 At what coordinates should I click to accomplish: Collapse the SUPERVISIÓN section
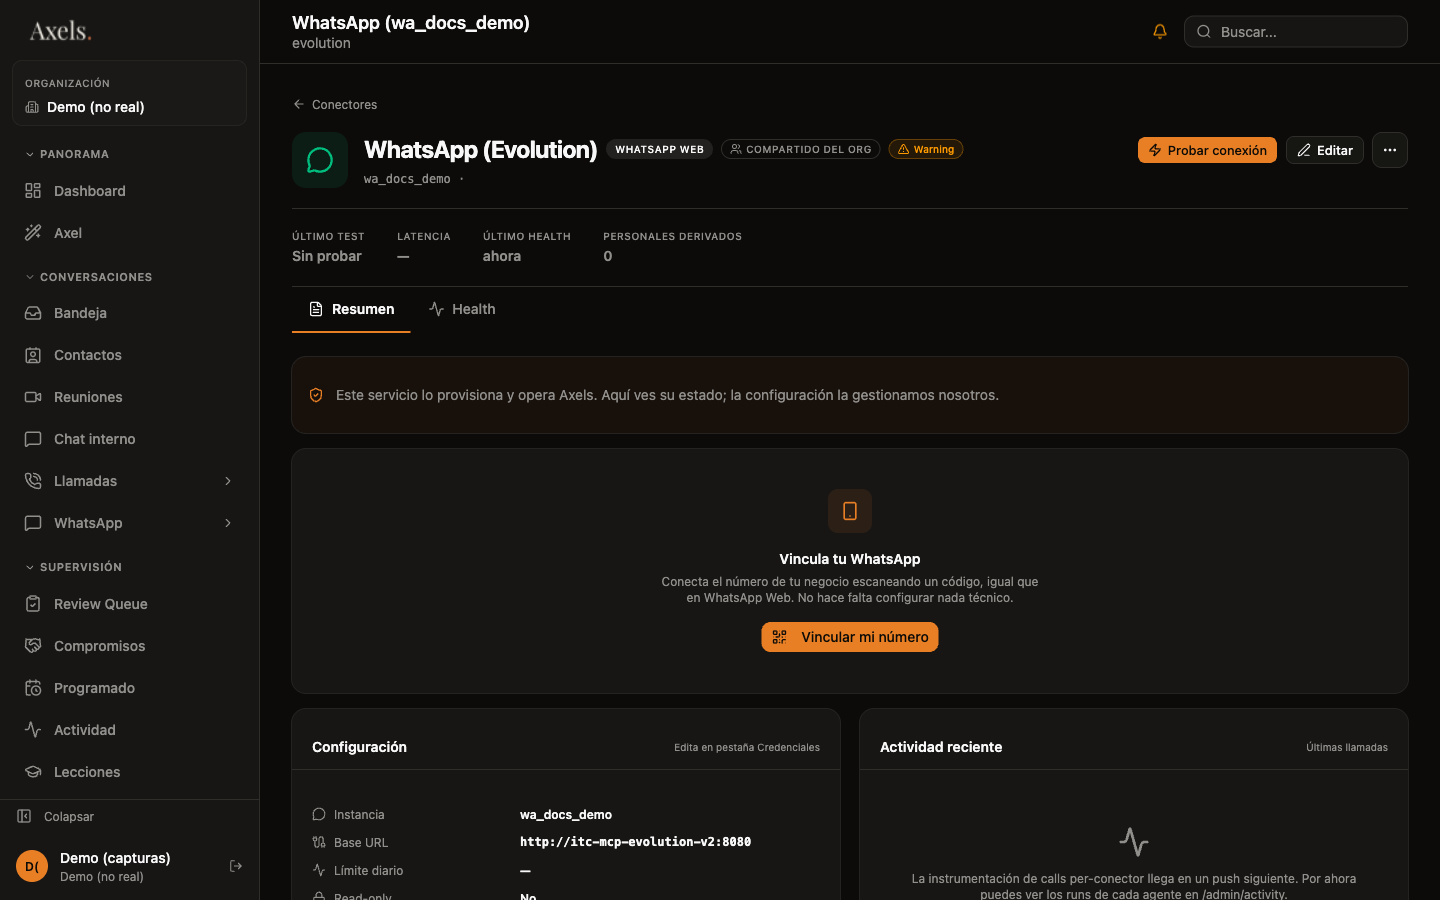[x=73, y=567]
